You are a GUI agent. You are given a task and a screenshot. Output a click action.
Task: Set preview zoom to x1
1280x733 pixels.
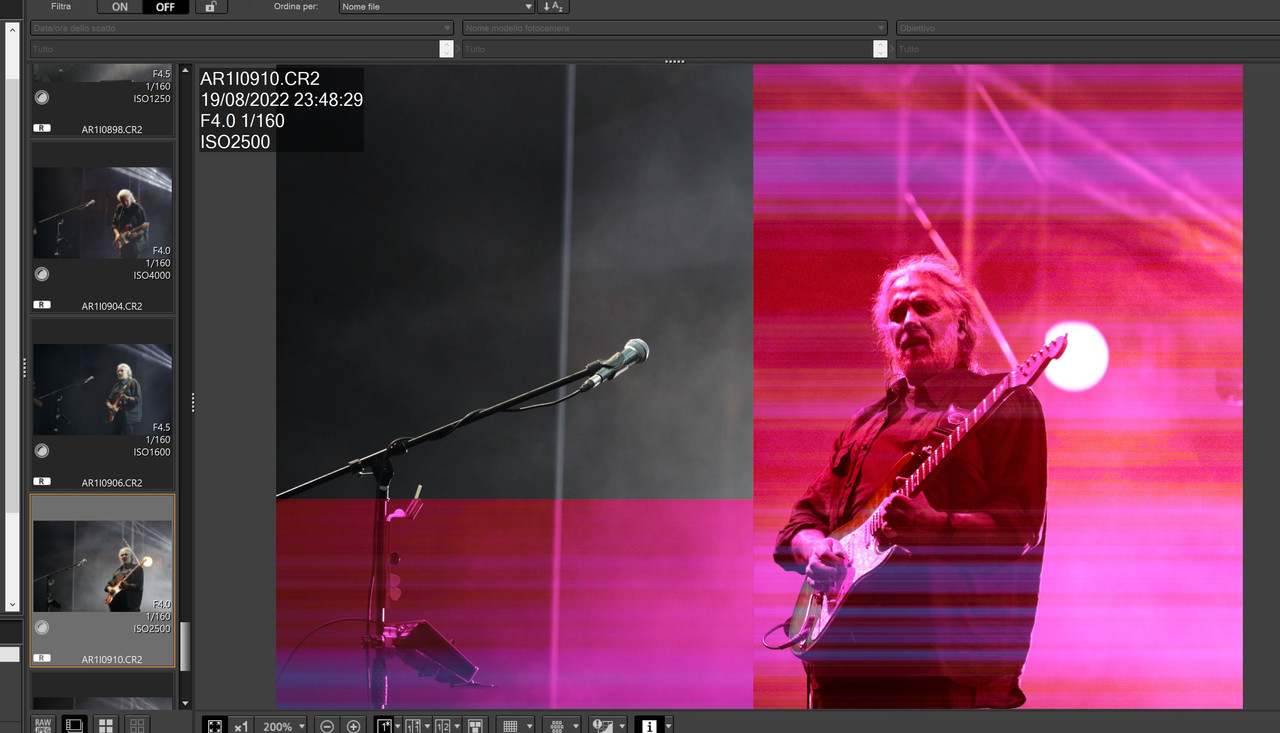[241, 726]
